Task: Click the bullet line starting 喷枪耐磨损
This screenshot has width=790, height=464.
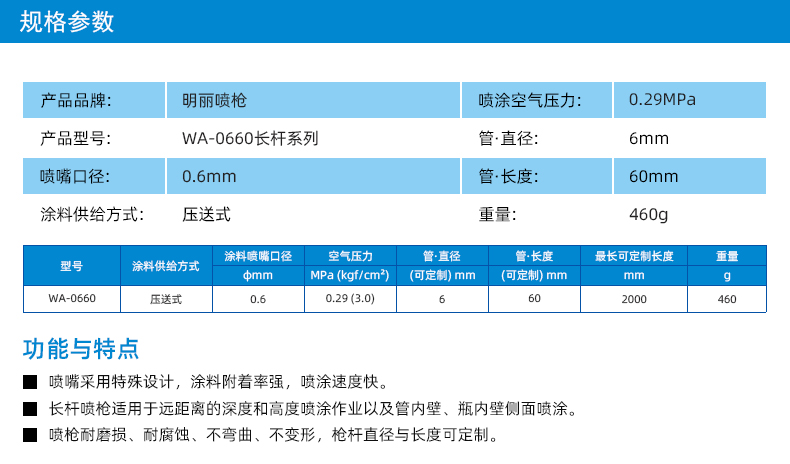Action: point(275,434)
